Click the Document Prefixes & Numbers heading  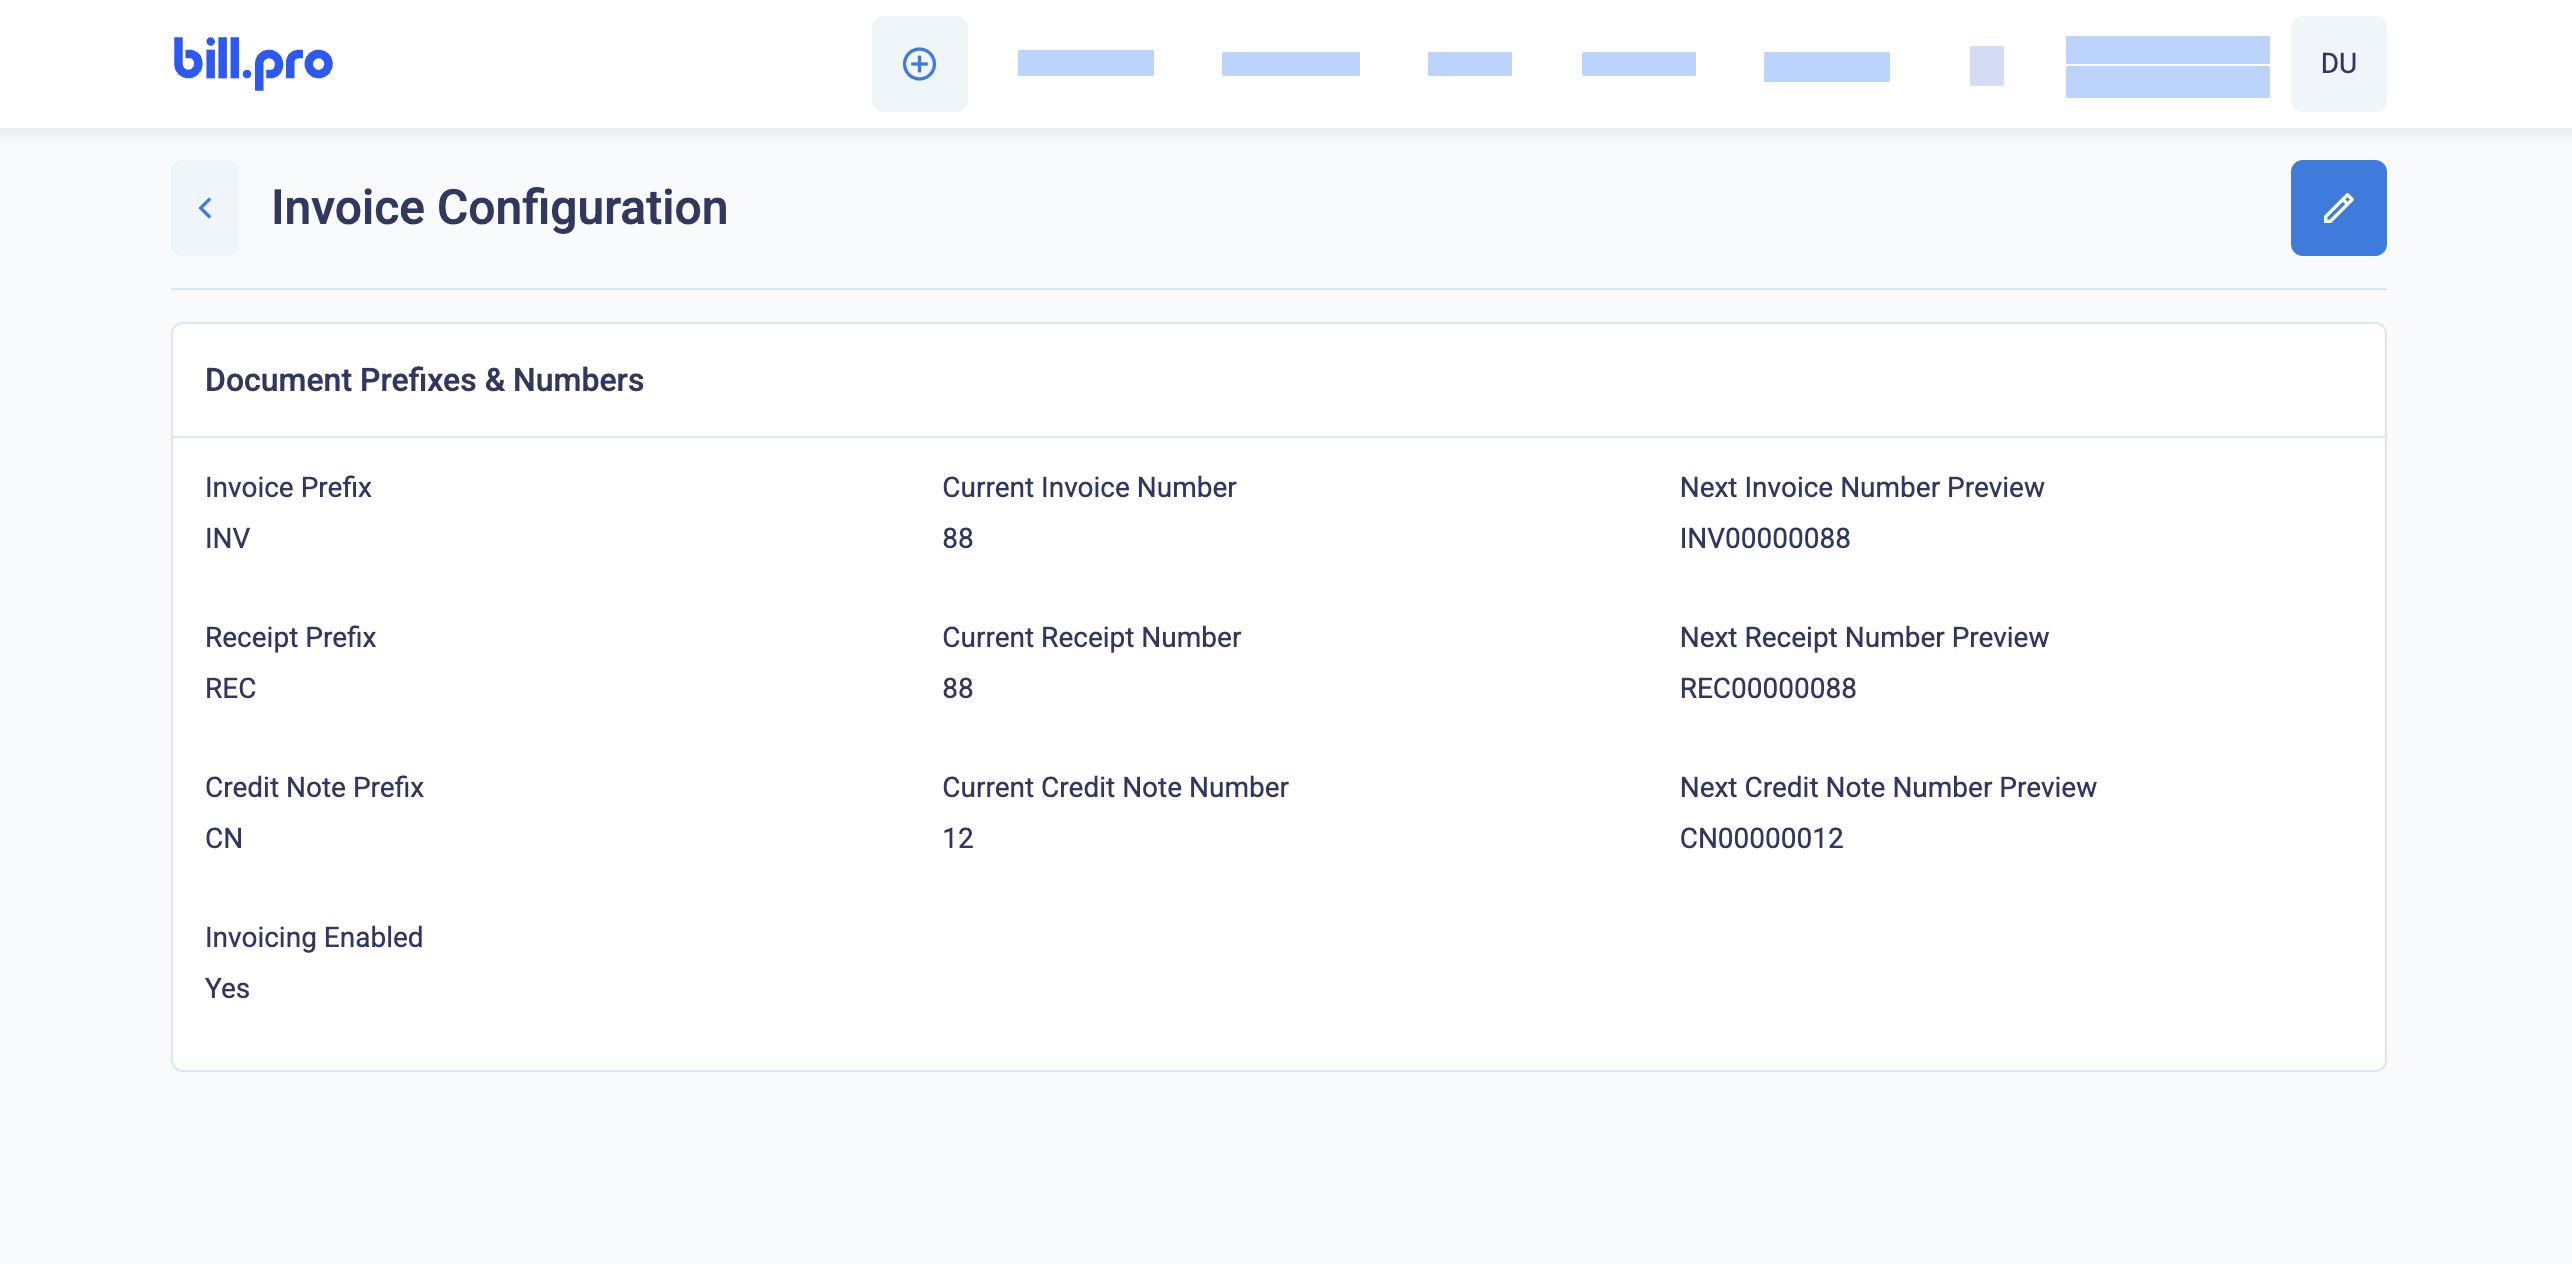(424, 380)
